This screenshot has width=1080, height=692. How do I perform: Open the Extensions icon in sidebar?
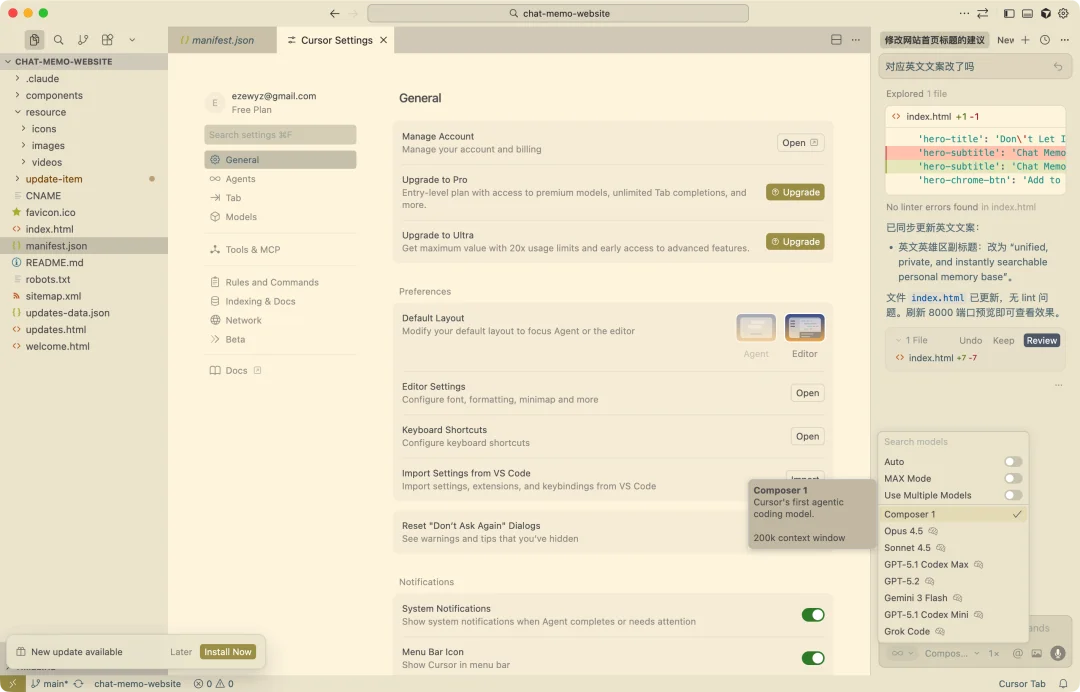(107, 40)
